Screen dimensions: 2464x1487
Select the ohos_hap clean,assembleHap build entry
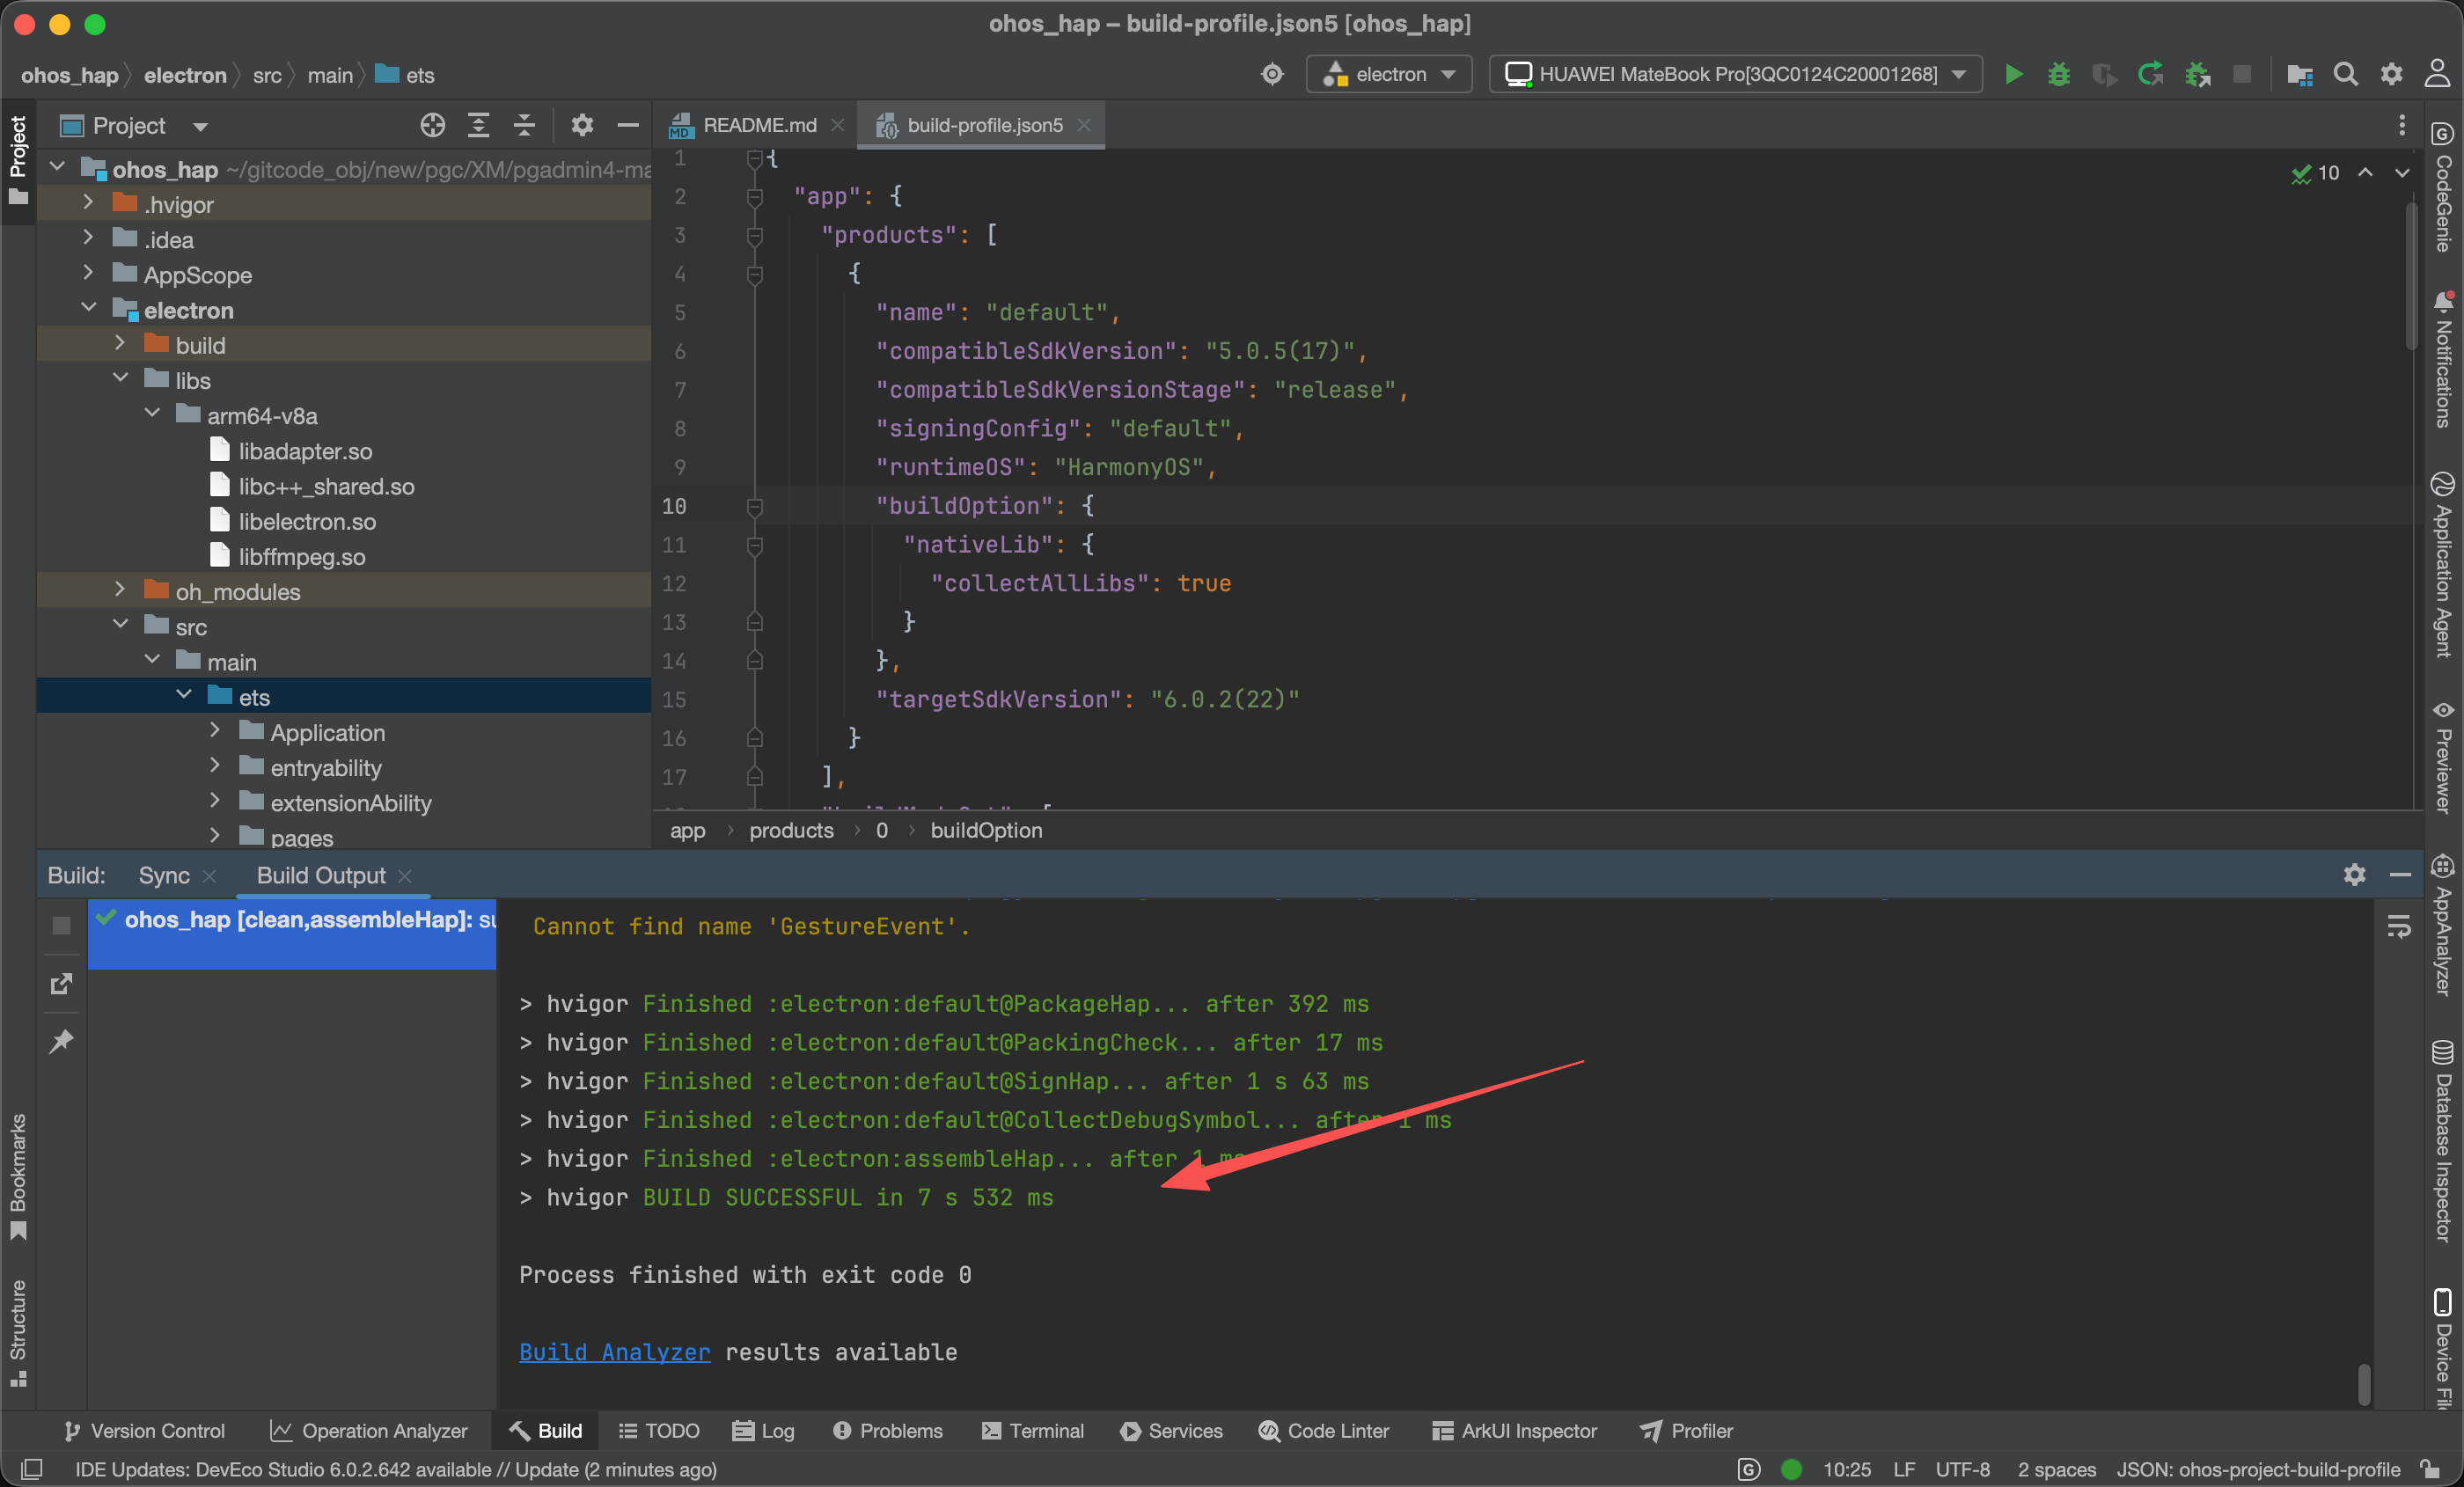pos(292,933)
